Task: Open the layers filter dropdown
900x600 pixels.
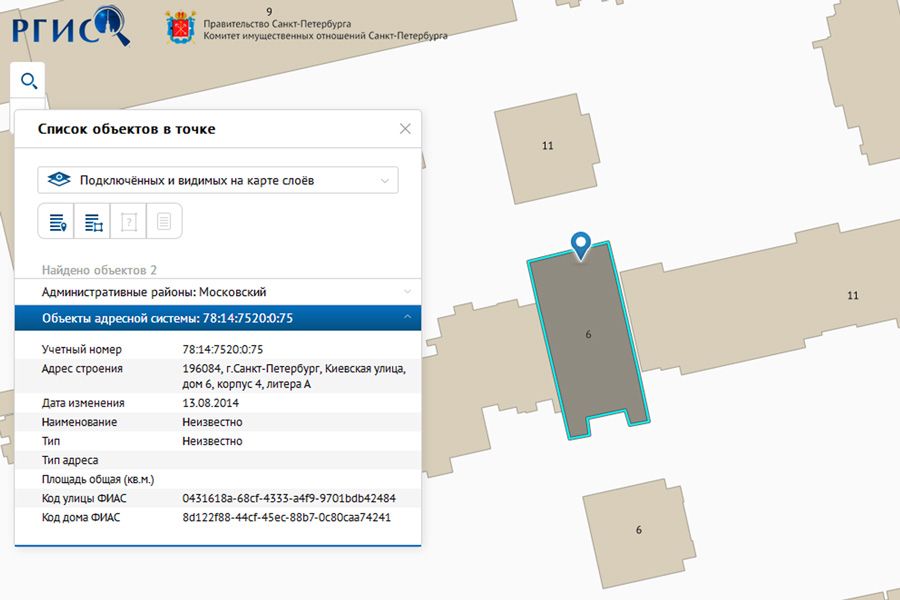Action: 218,180
